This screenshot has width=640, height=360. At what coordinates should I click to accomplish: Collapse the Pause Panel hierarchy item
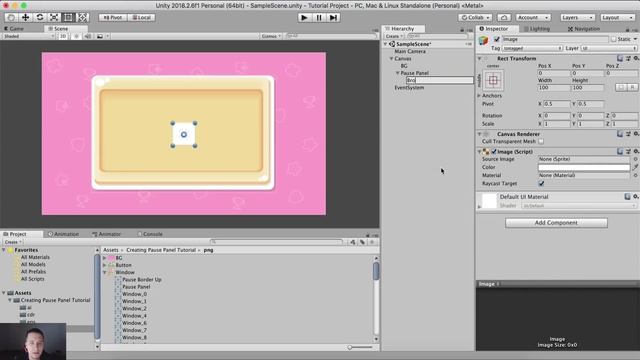(397, 73)
